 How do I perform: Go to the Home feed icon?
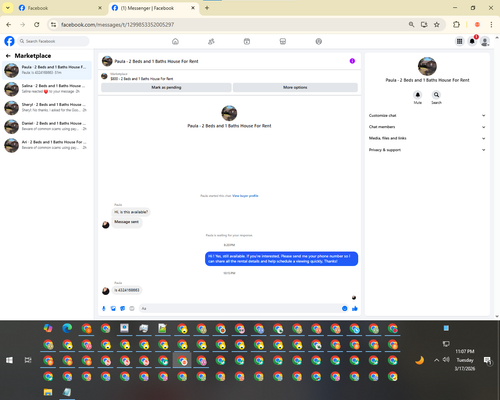pyautogui.click(x=175, y=41)
